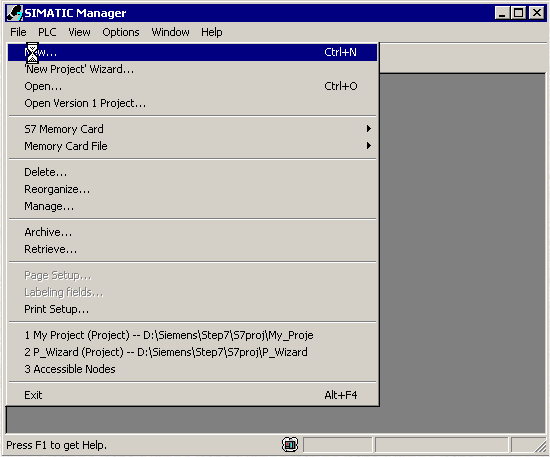Click the disabled Page Setup... entry
The height and width of the screenshot is (457, 550).
[192, 275]
